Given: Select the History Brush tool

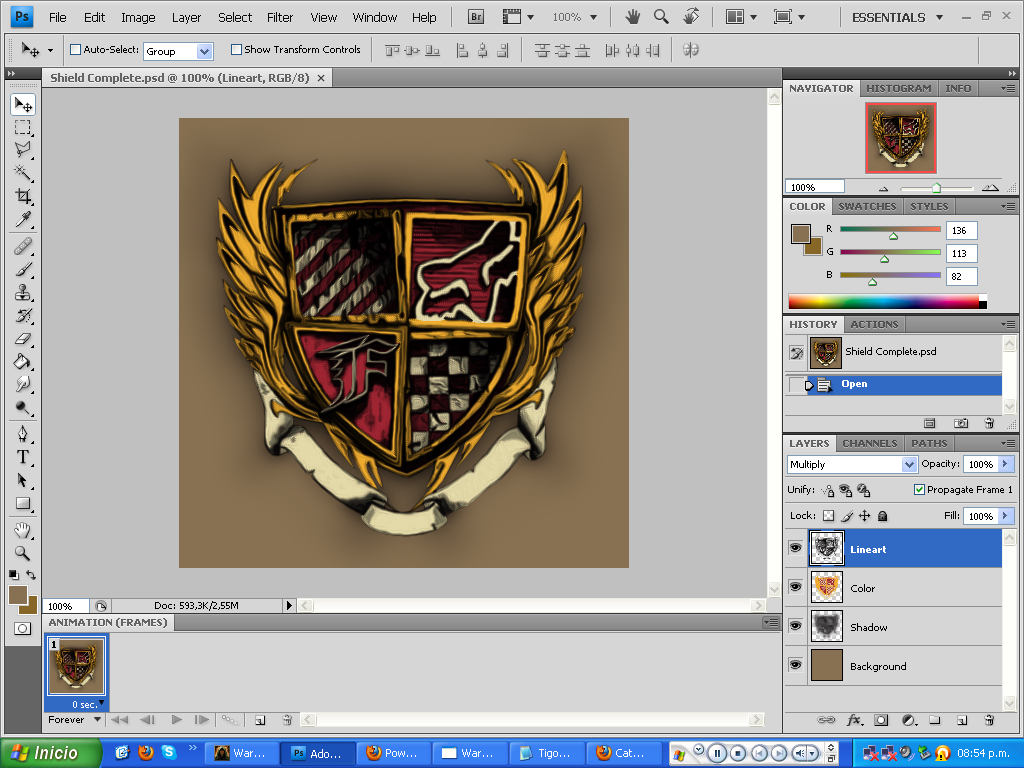Looking at the screenshot, I should click(23, 315).
